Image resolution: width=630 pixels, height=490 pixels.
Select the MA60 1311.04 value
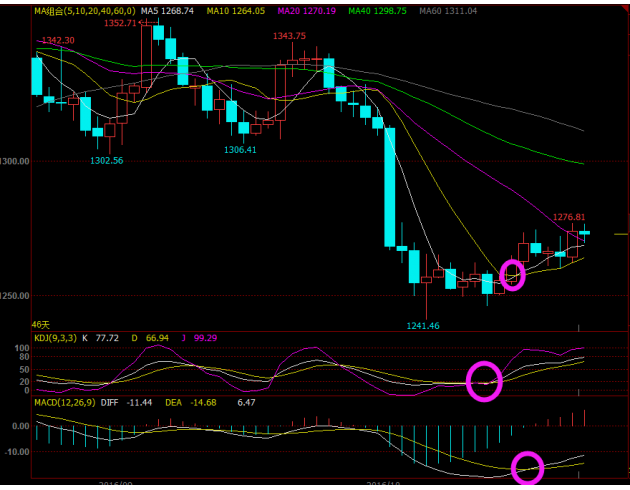pyautogui.click(x=448, y=11)
